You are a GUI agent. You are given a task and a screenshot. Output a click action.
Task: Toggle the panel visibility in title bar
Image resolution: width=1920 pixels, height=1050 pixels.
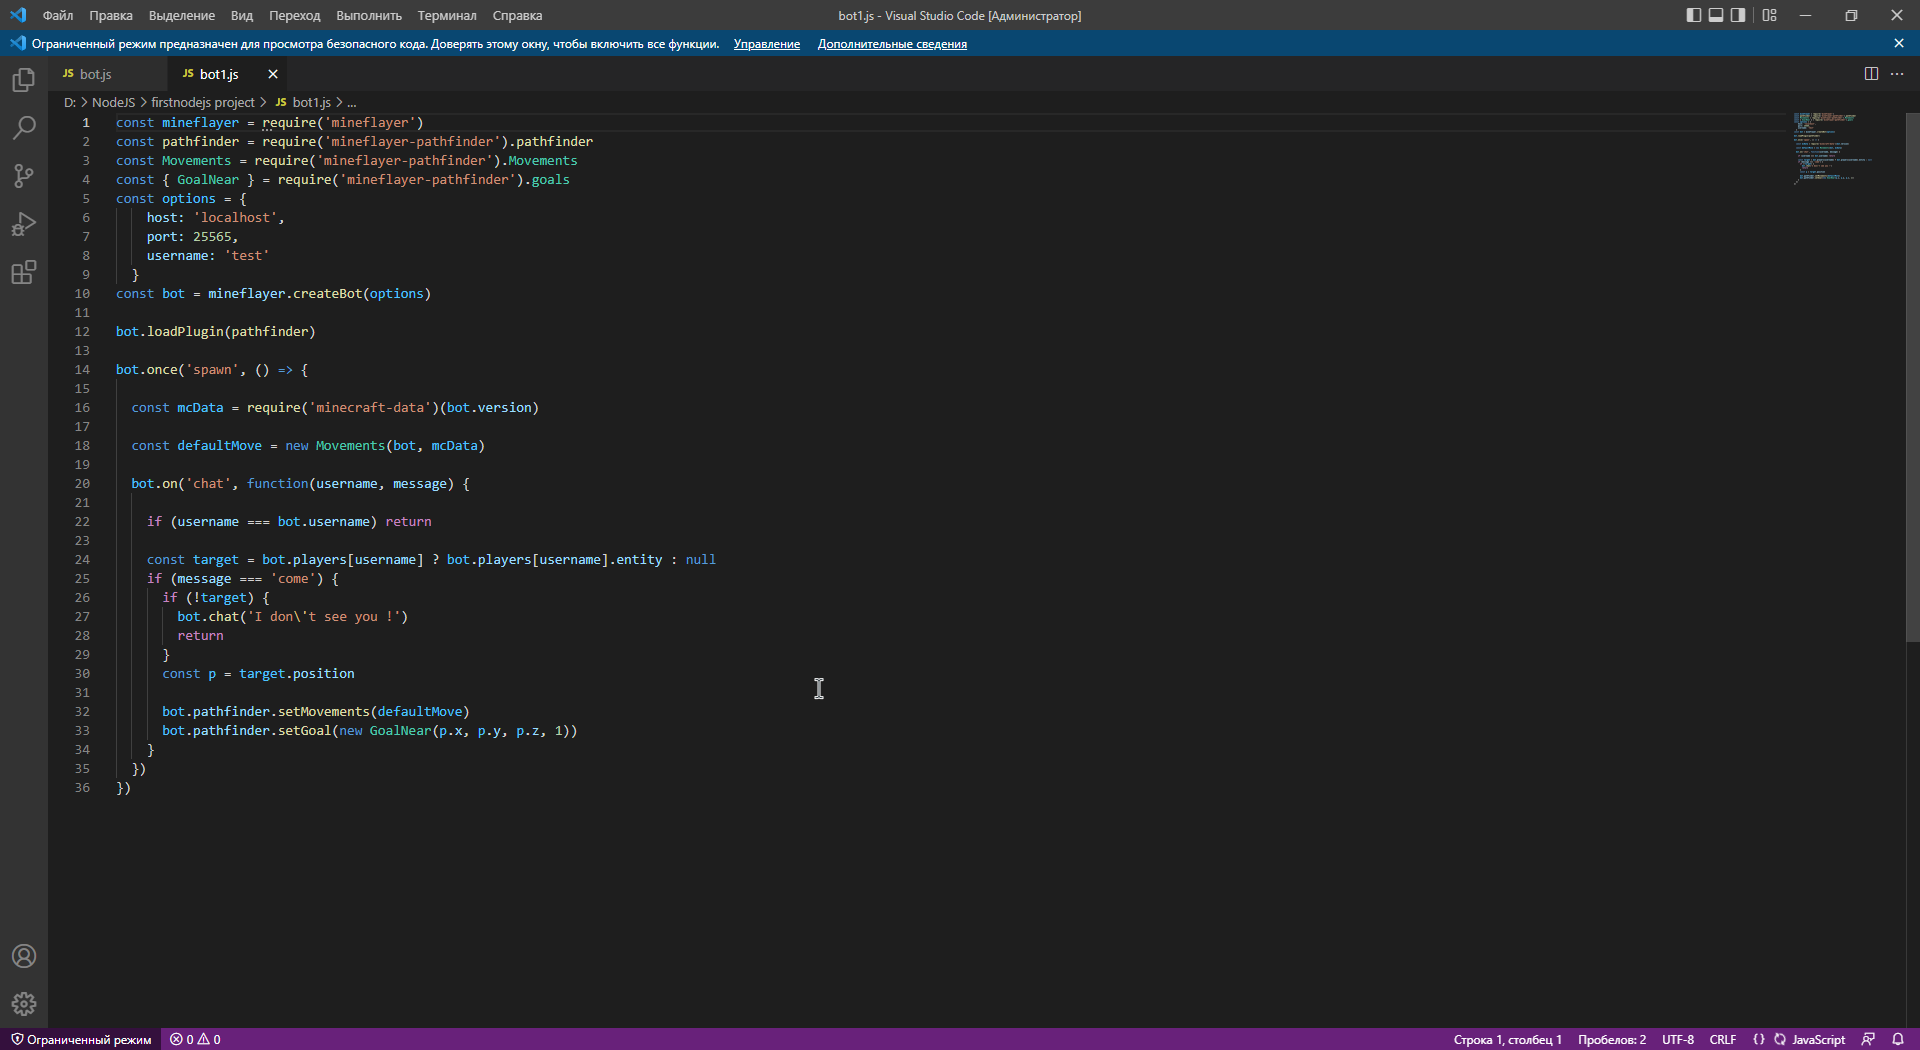1715,15
